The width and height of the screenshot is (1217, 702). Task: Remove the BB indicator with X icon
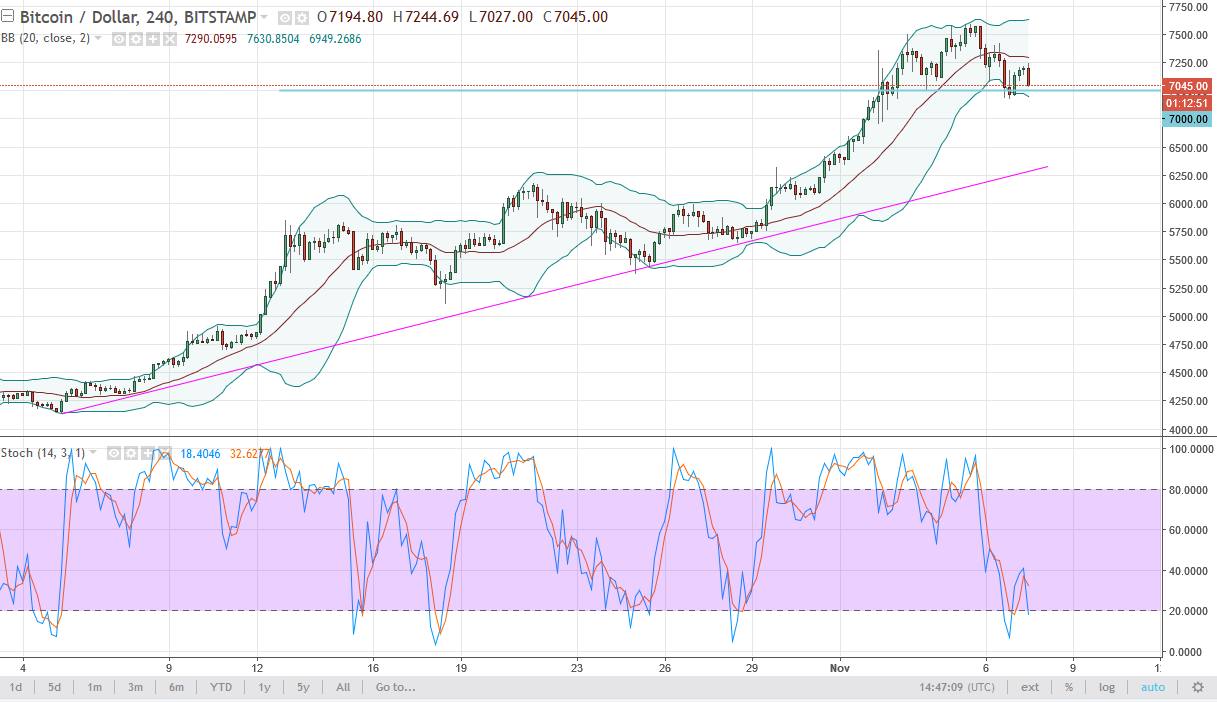[x=169, y=40]
